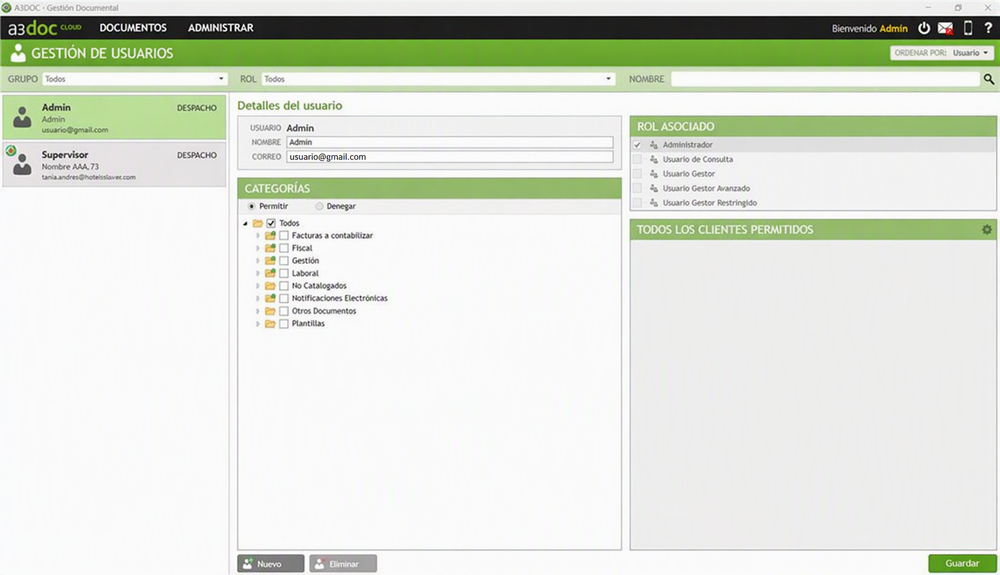Check Facturas a contabilizar checkbox

pyautogui.click(x=284, y=235)
